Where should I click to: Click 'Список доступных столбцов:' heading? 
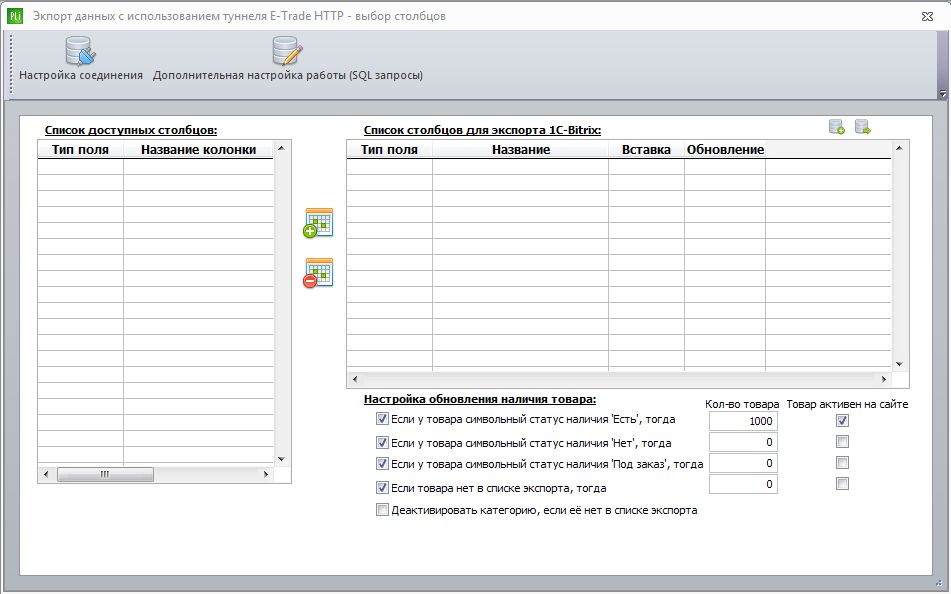tap(131, 130)
